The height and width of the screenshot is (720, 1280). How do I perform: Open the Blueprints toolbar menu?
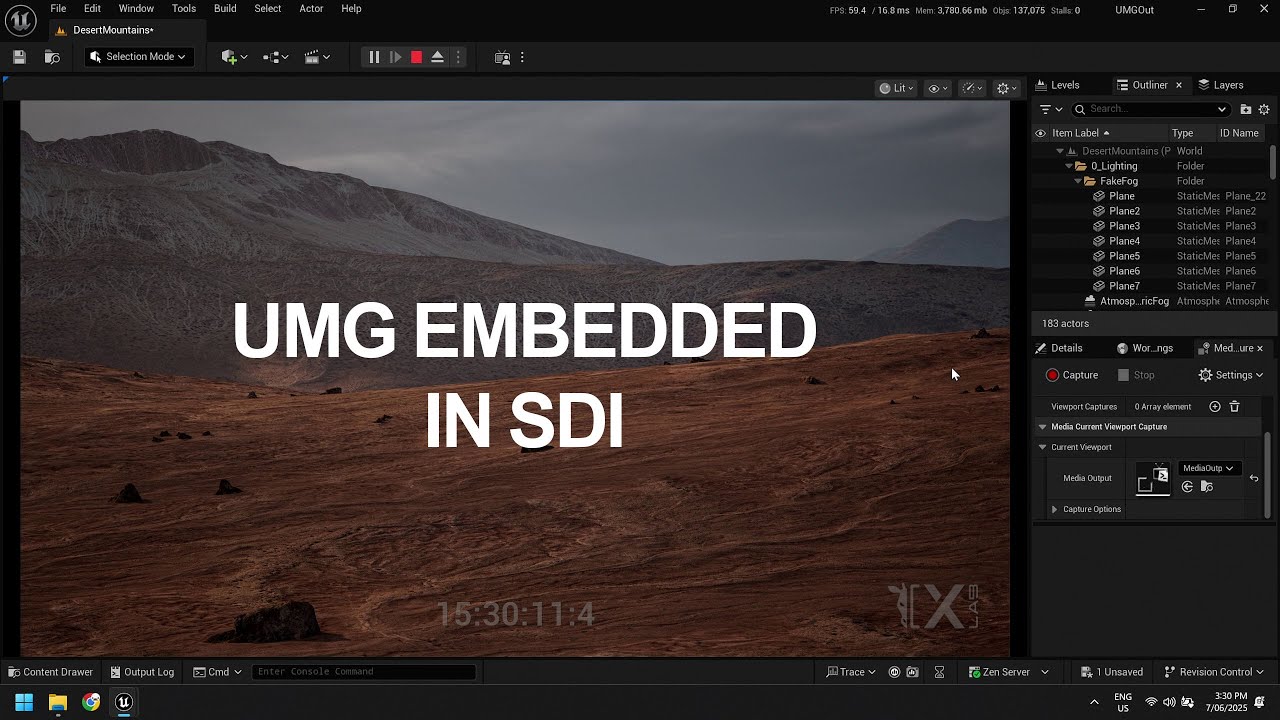275,57
